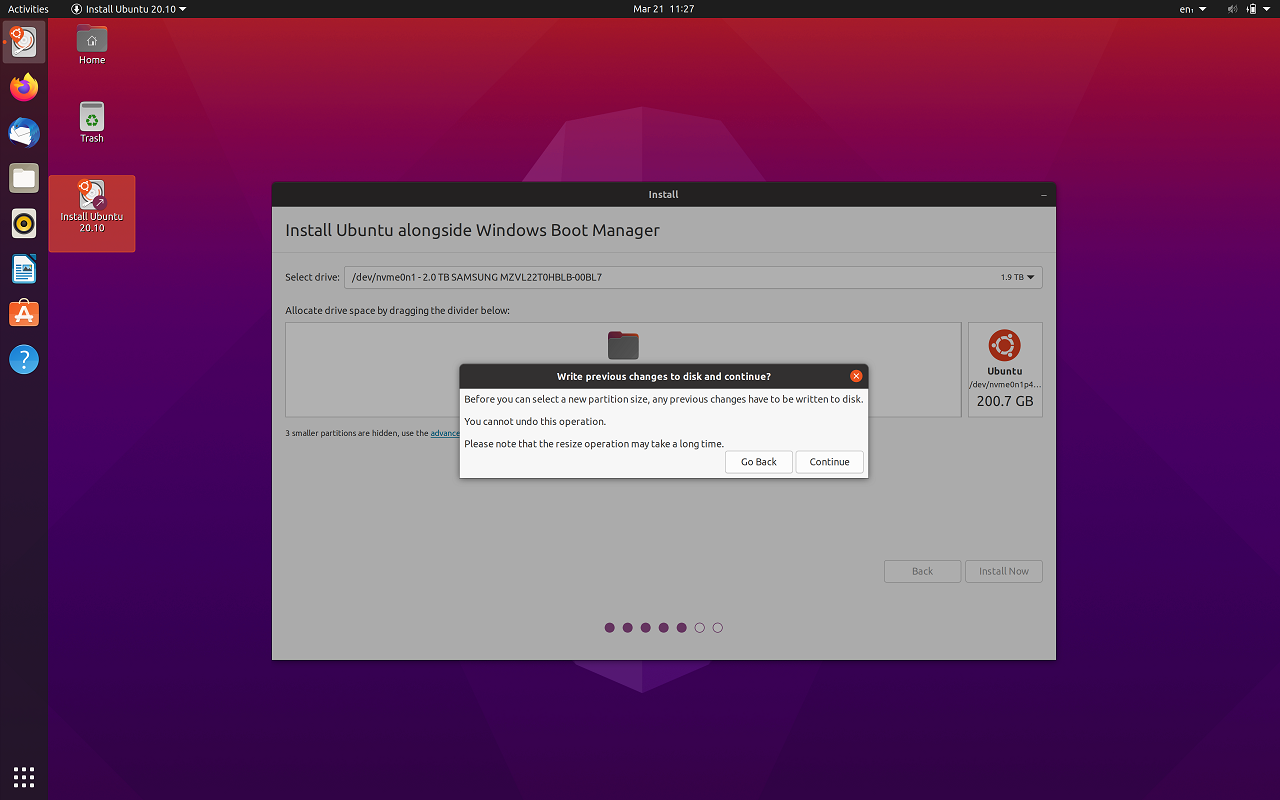Open LibreOffice Writer from the dock

pos(24,269)
